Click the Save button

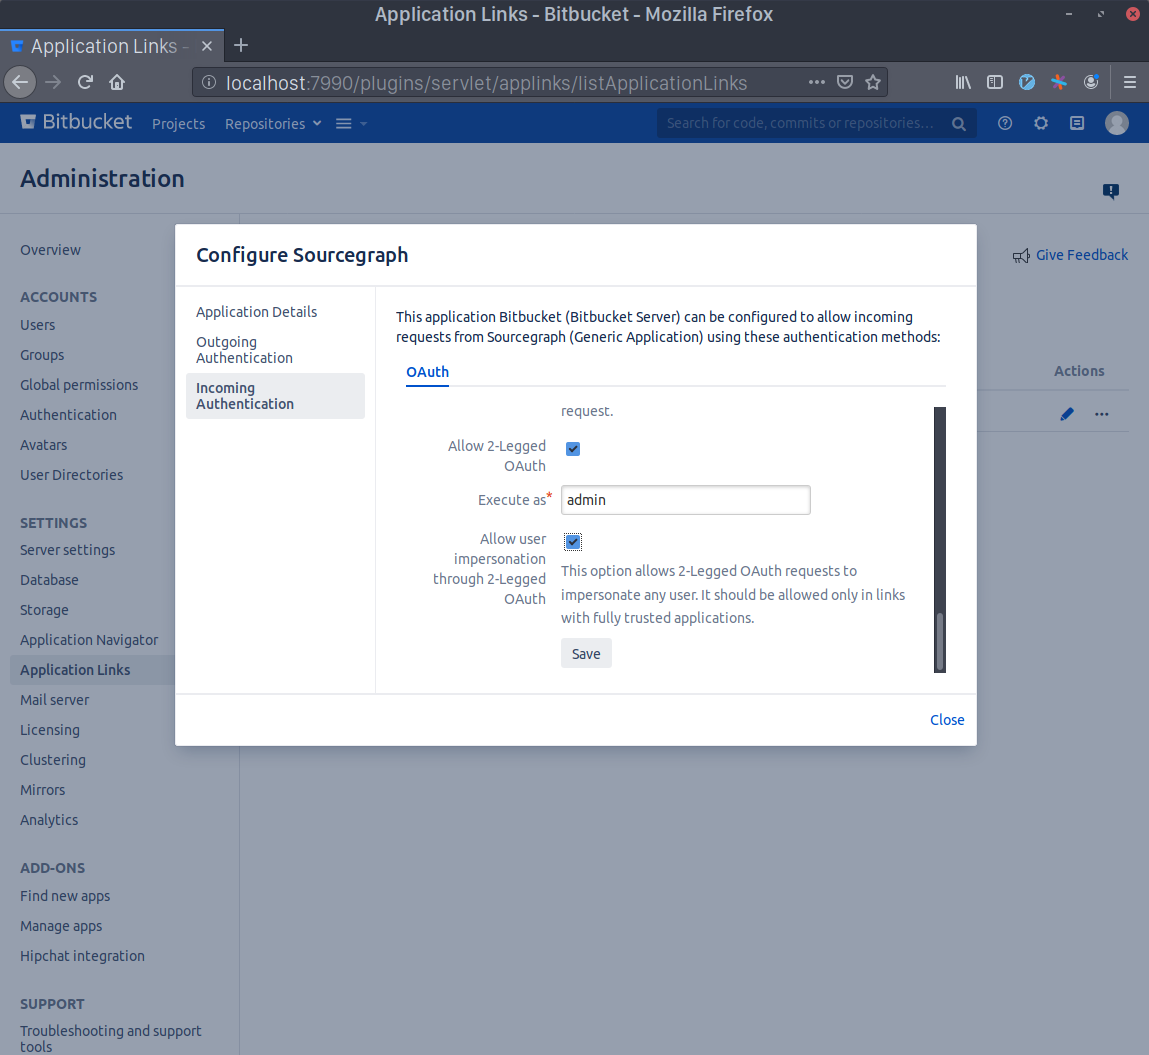[586, 654]
